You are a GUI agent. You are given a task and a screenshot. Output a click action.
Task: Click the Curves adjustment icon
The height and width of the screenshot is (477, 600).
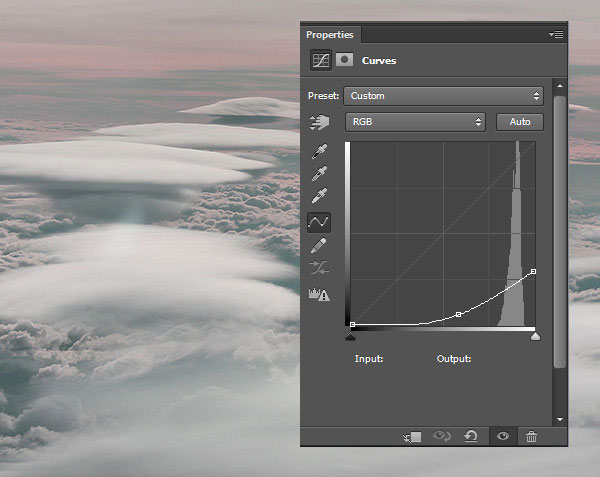tap(320, 61)
